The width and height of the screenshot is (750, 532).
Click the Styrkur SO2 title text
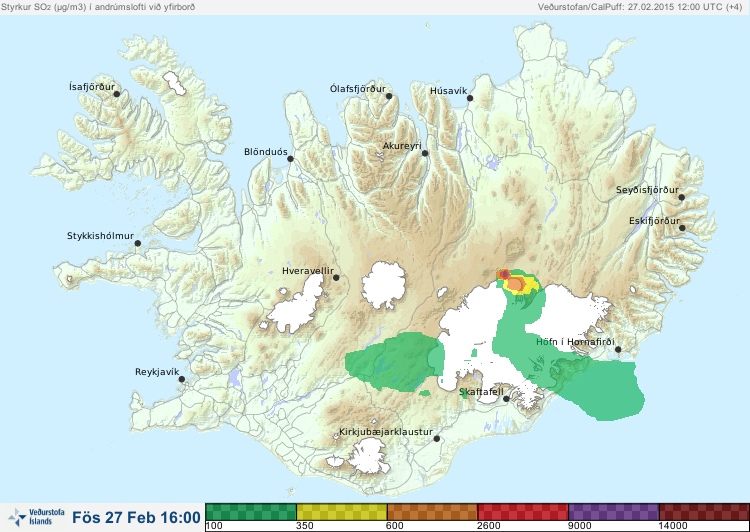tap(98, 7)
